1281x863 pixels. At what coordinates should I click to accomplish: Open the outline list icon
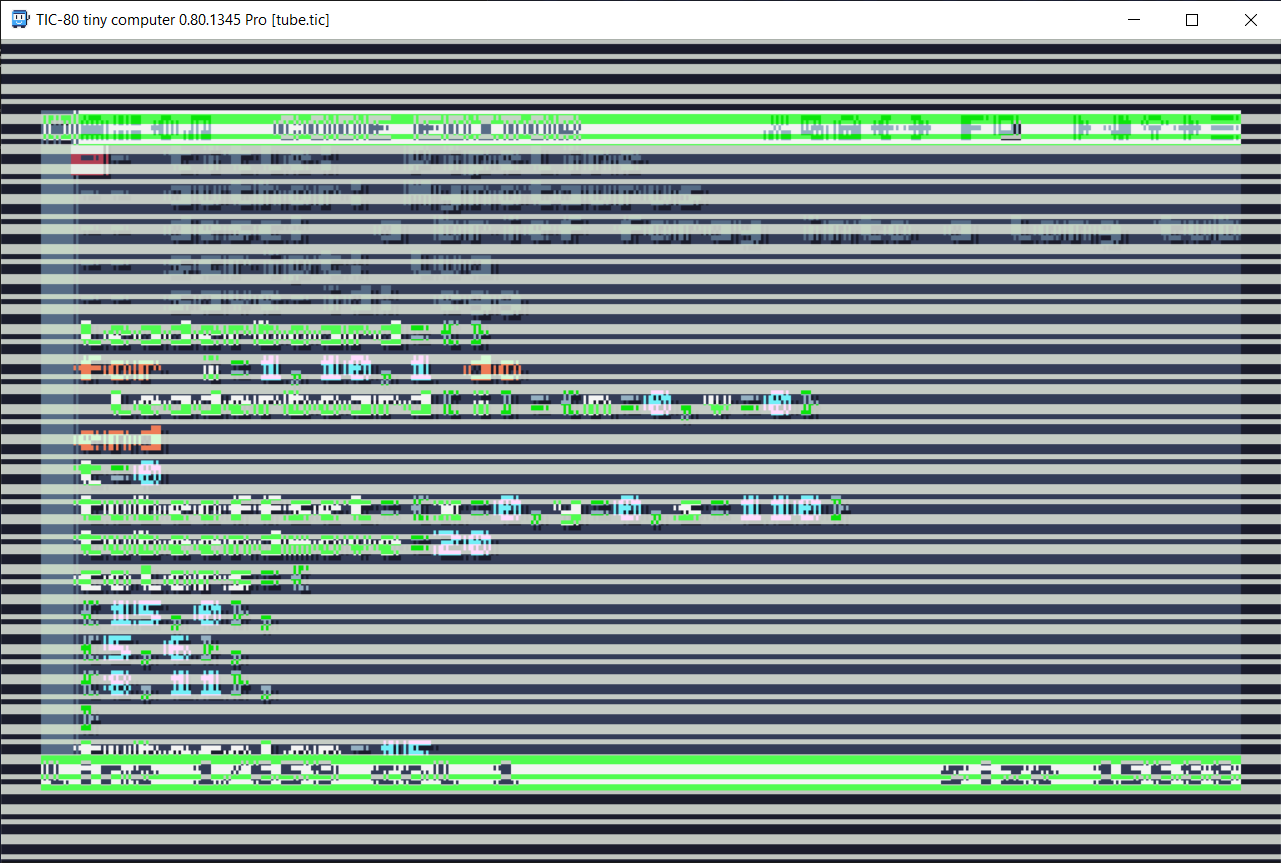[x=1225, y=128]
